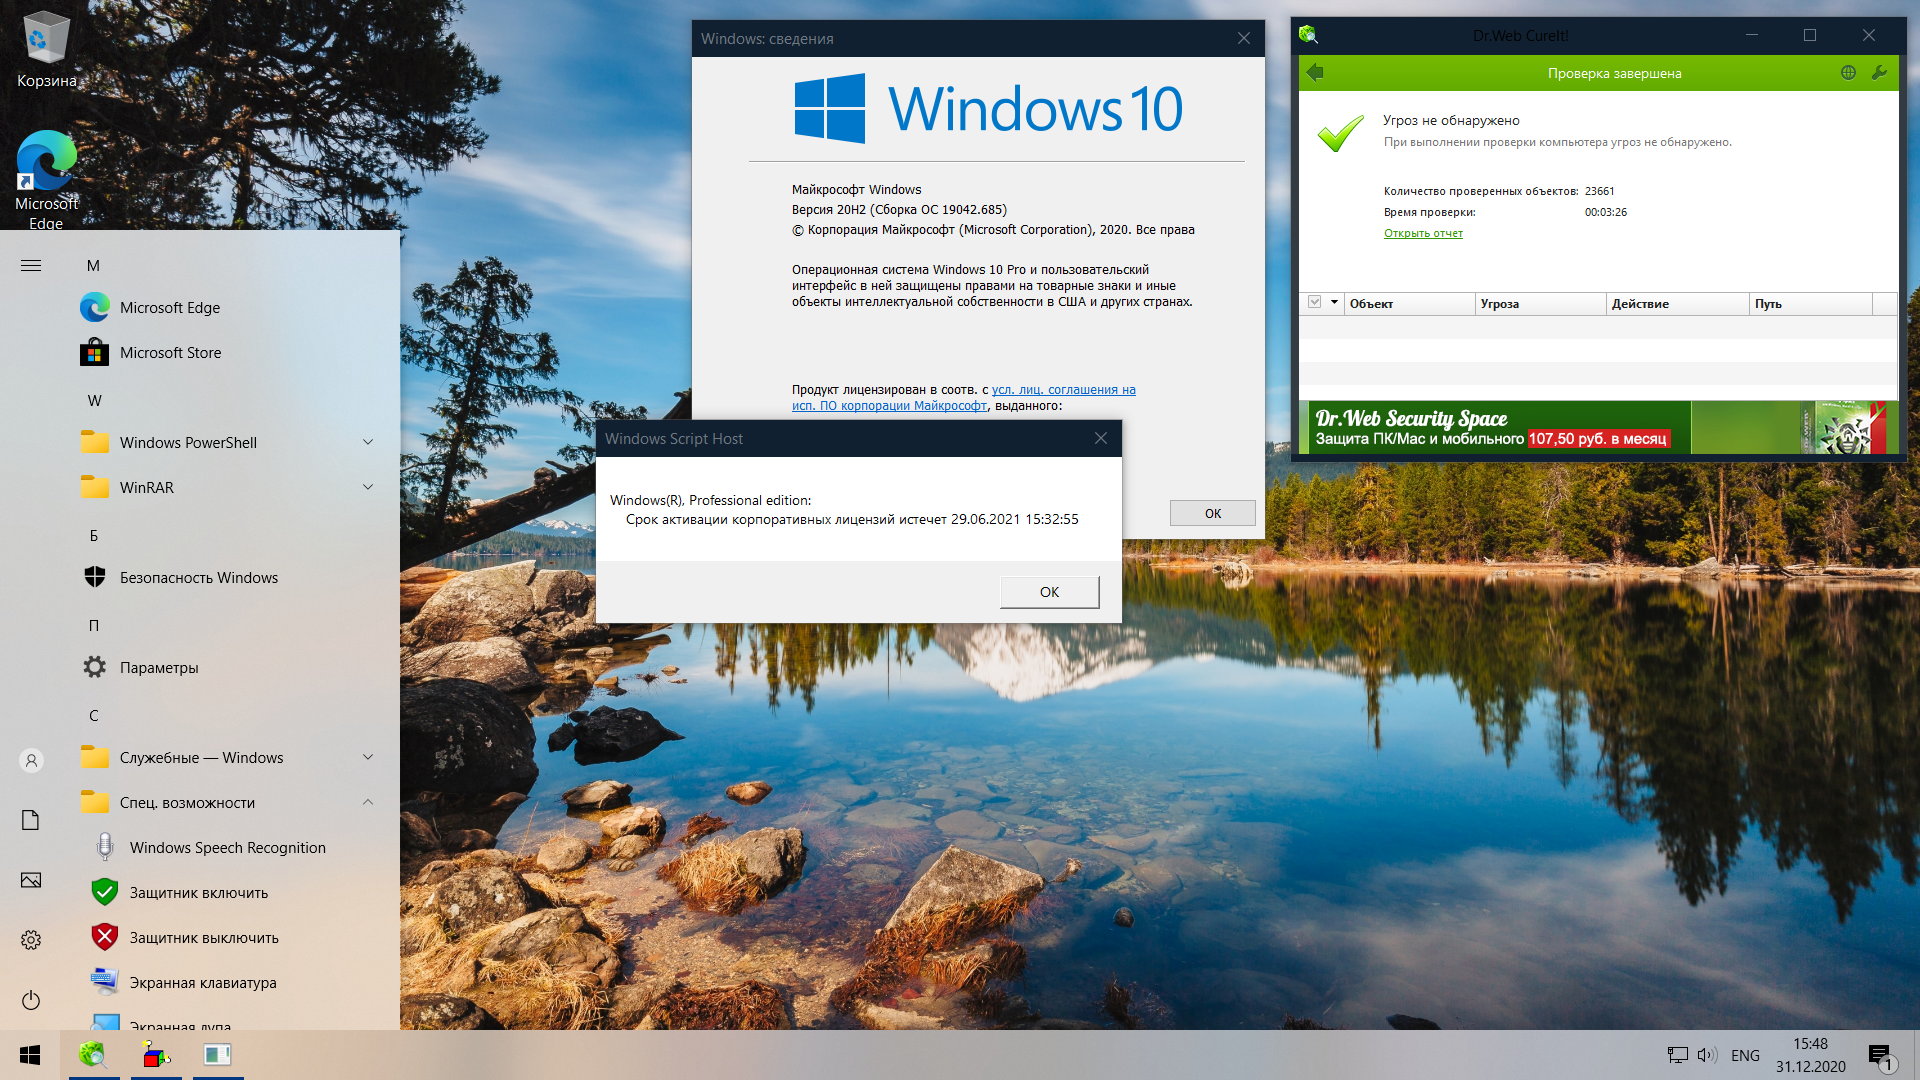Sort Dr.Web results by Путь column
The height and width of the screenshot is (1080, 1920).
point(1810,304)
